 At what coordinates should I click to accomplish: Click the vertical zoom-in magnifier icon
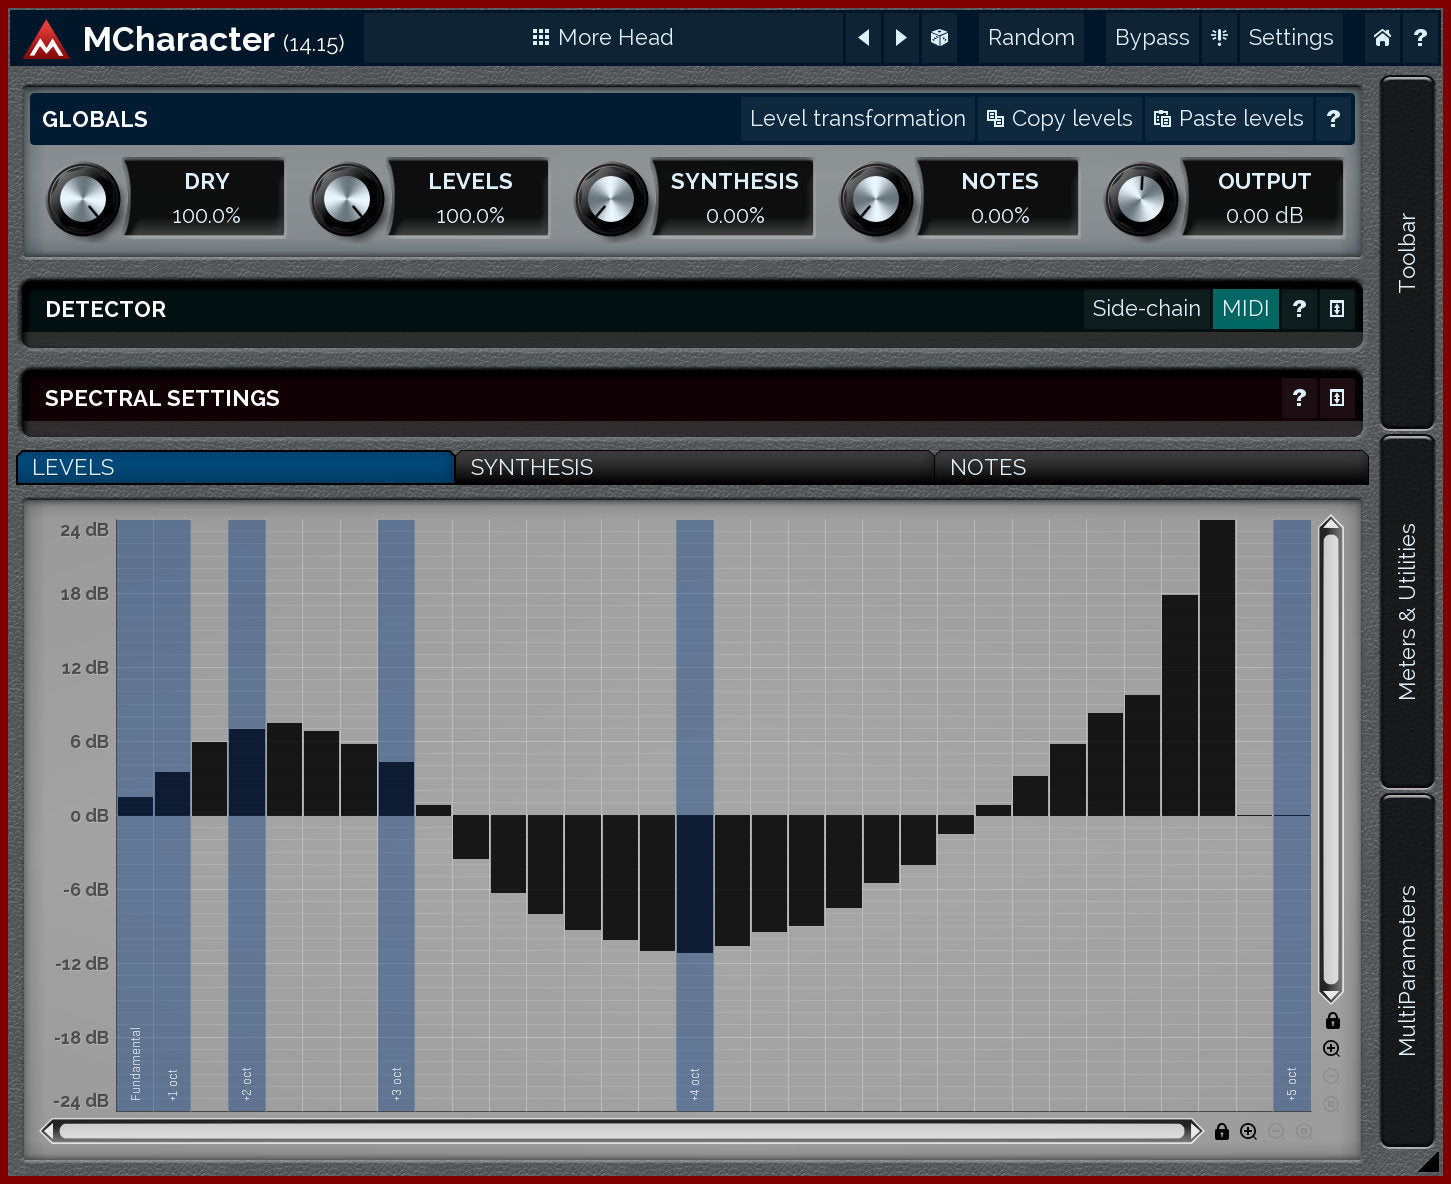pos(1331,1048)
